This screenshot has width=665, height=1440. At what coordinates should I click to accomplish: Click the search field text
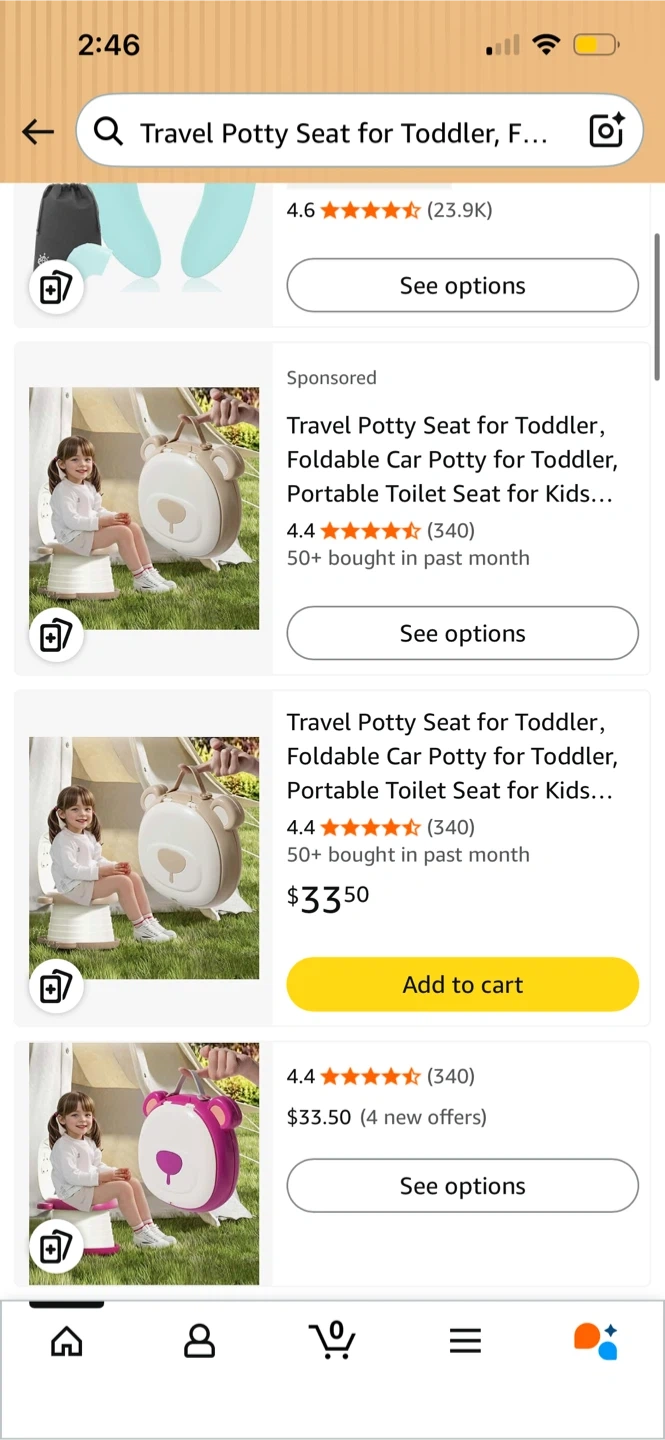344,133
